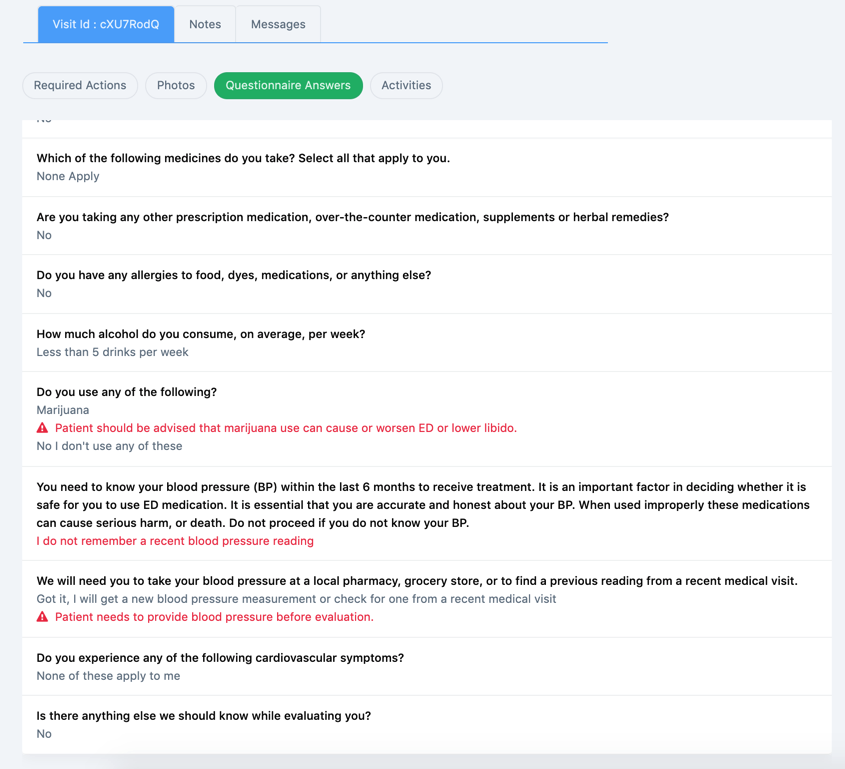
Task: Click the 'Got it, I will get a new blood pressure' answer
Action: point(296,599)
